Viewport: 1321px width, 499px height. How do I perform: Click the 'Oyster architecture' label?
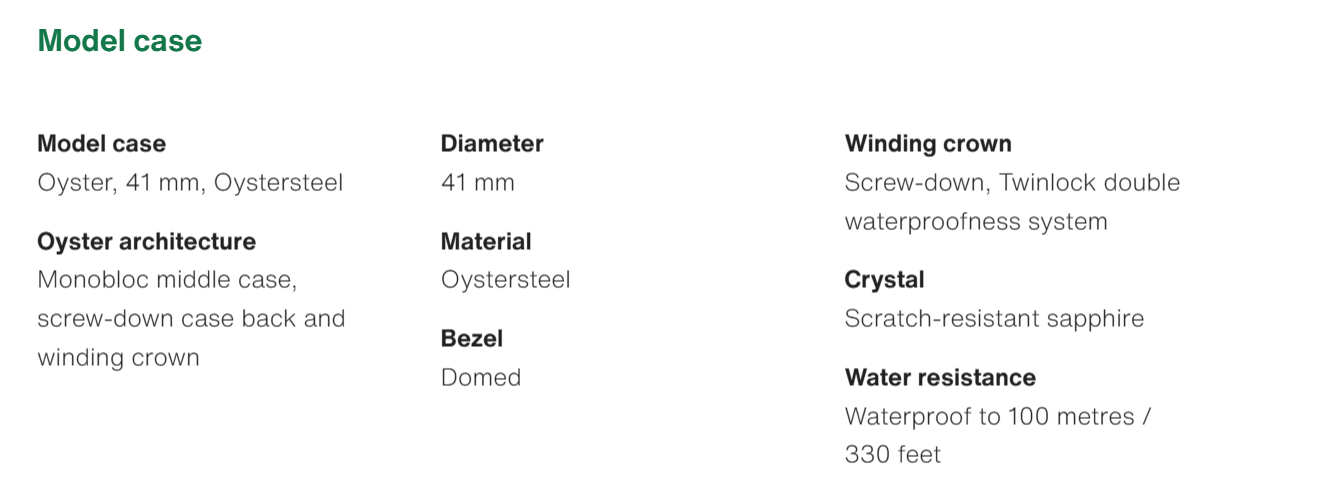(x=146, y=242)
